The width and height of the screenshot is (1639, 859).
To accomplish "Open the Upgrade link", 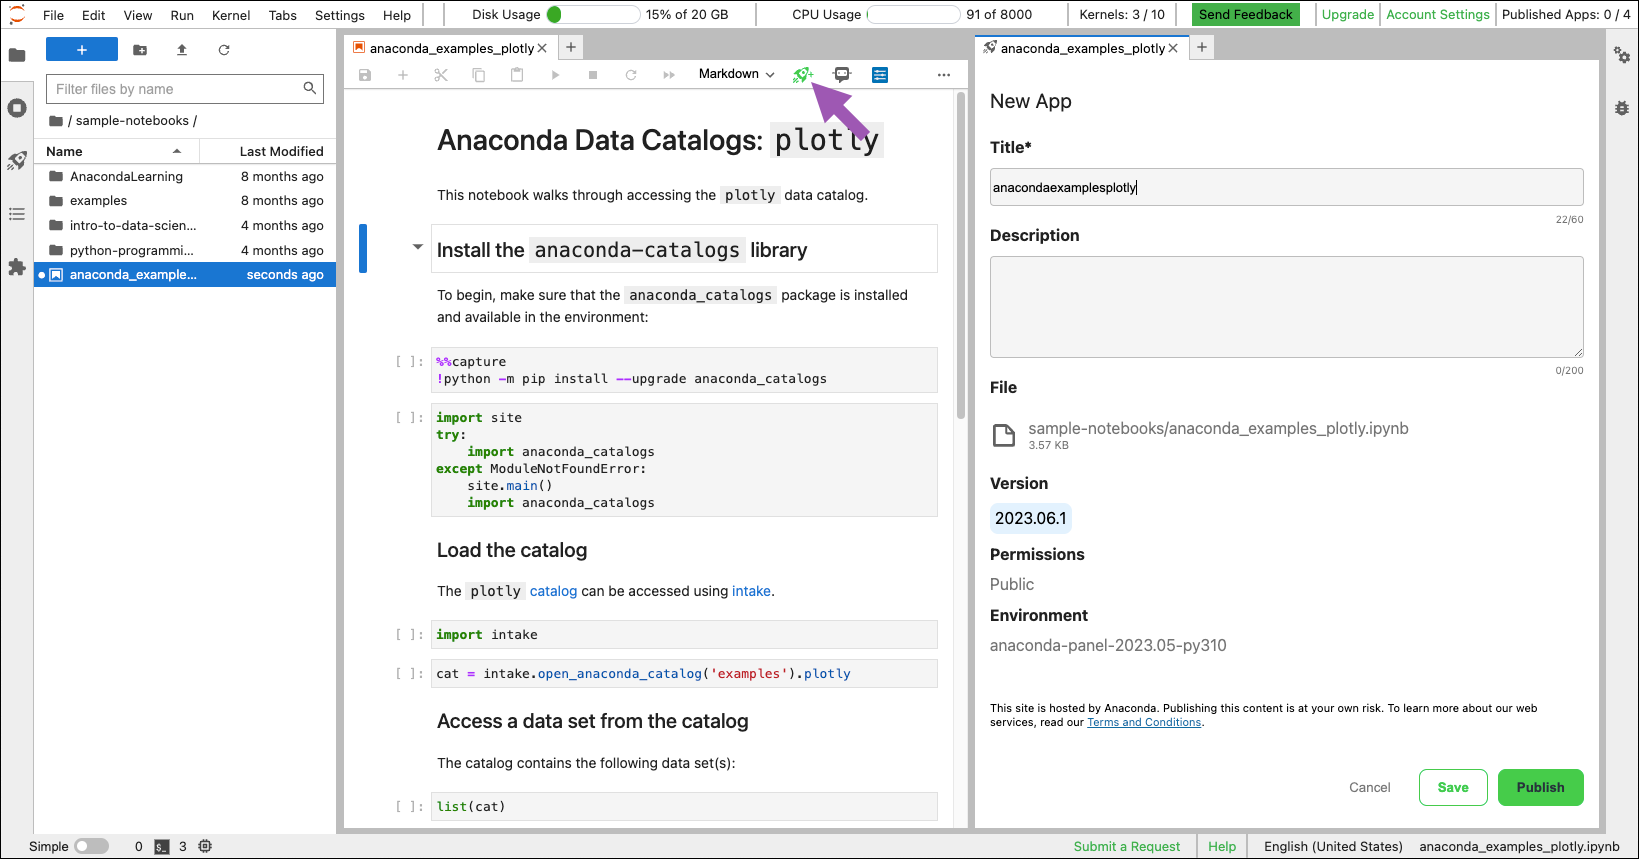I will pos(1348,14).
